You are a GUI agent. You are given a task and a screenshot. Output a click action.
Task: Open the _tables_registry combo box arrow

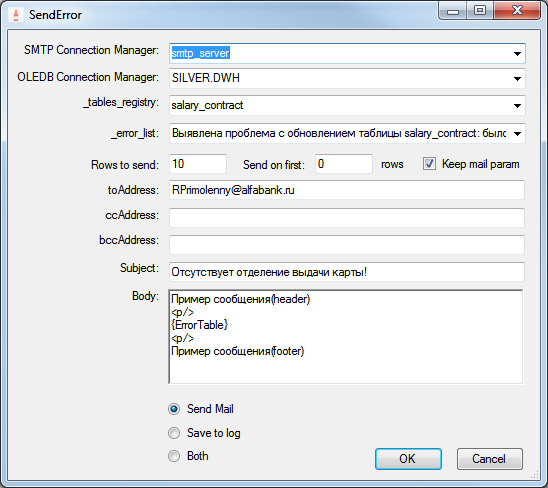coord(517,106)
